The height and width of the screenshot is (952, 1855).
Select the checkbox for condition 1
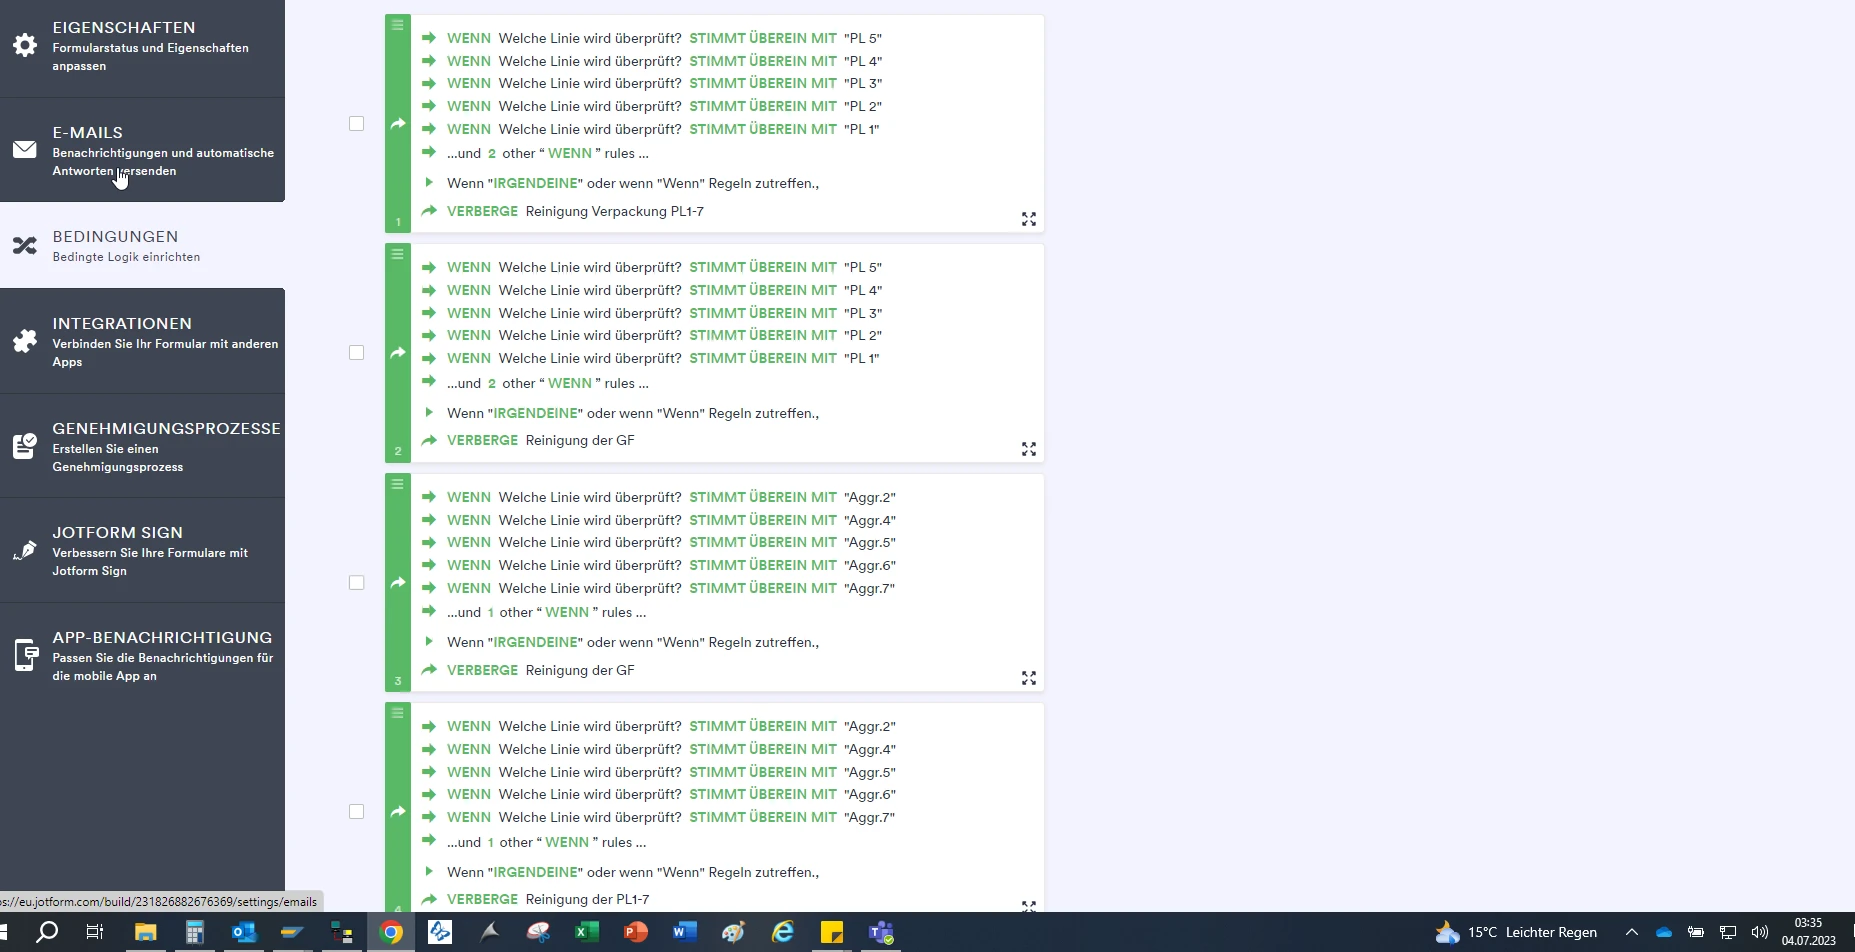point(357,123)
